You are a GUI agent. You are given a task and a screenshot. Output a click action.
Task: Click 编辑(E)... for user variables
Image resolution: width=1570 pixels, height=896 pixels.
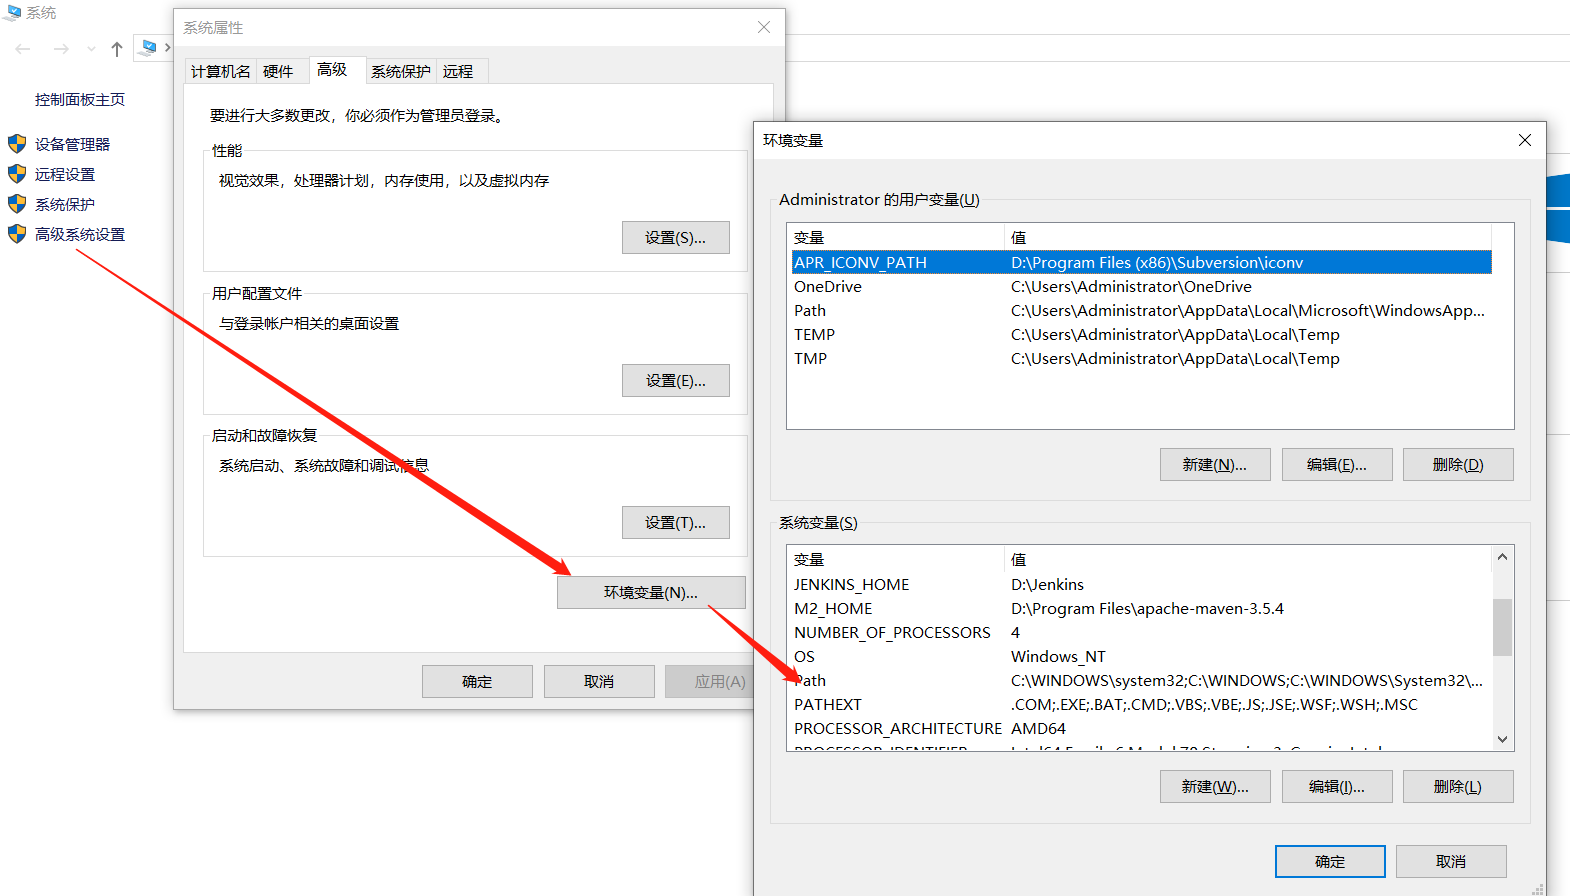tap(1337, 465)
